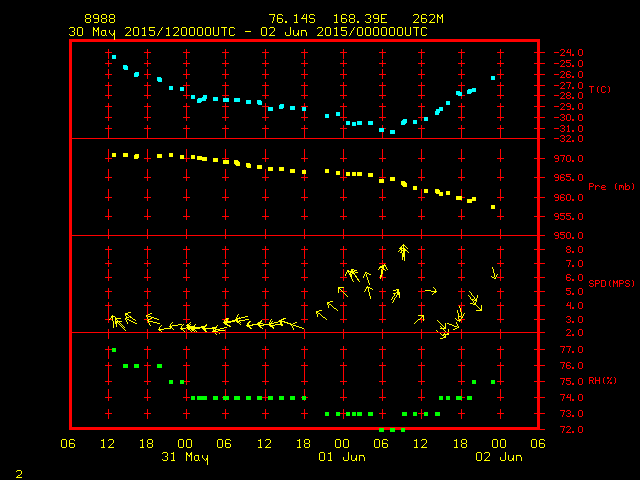Click the 00 hour label above 31 May
Screen dimensions: 640x480
tap(185, 444)
